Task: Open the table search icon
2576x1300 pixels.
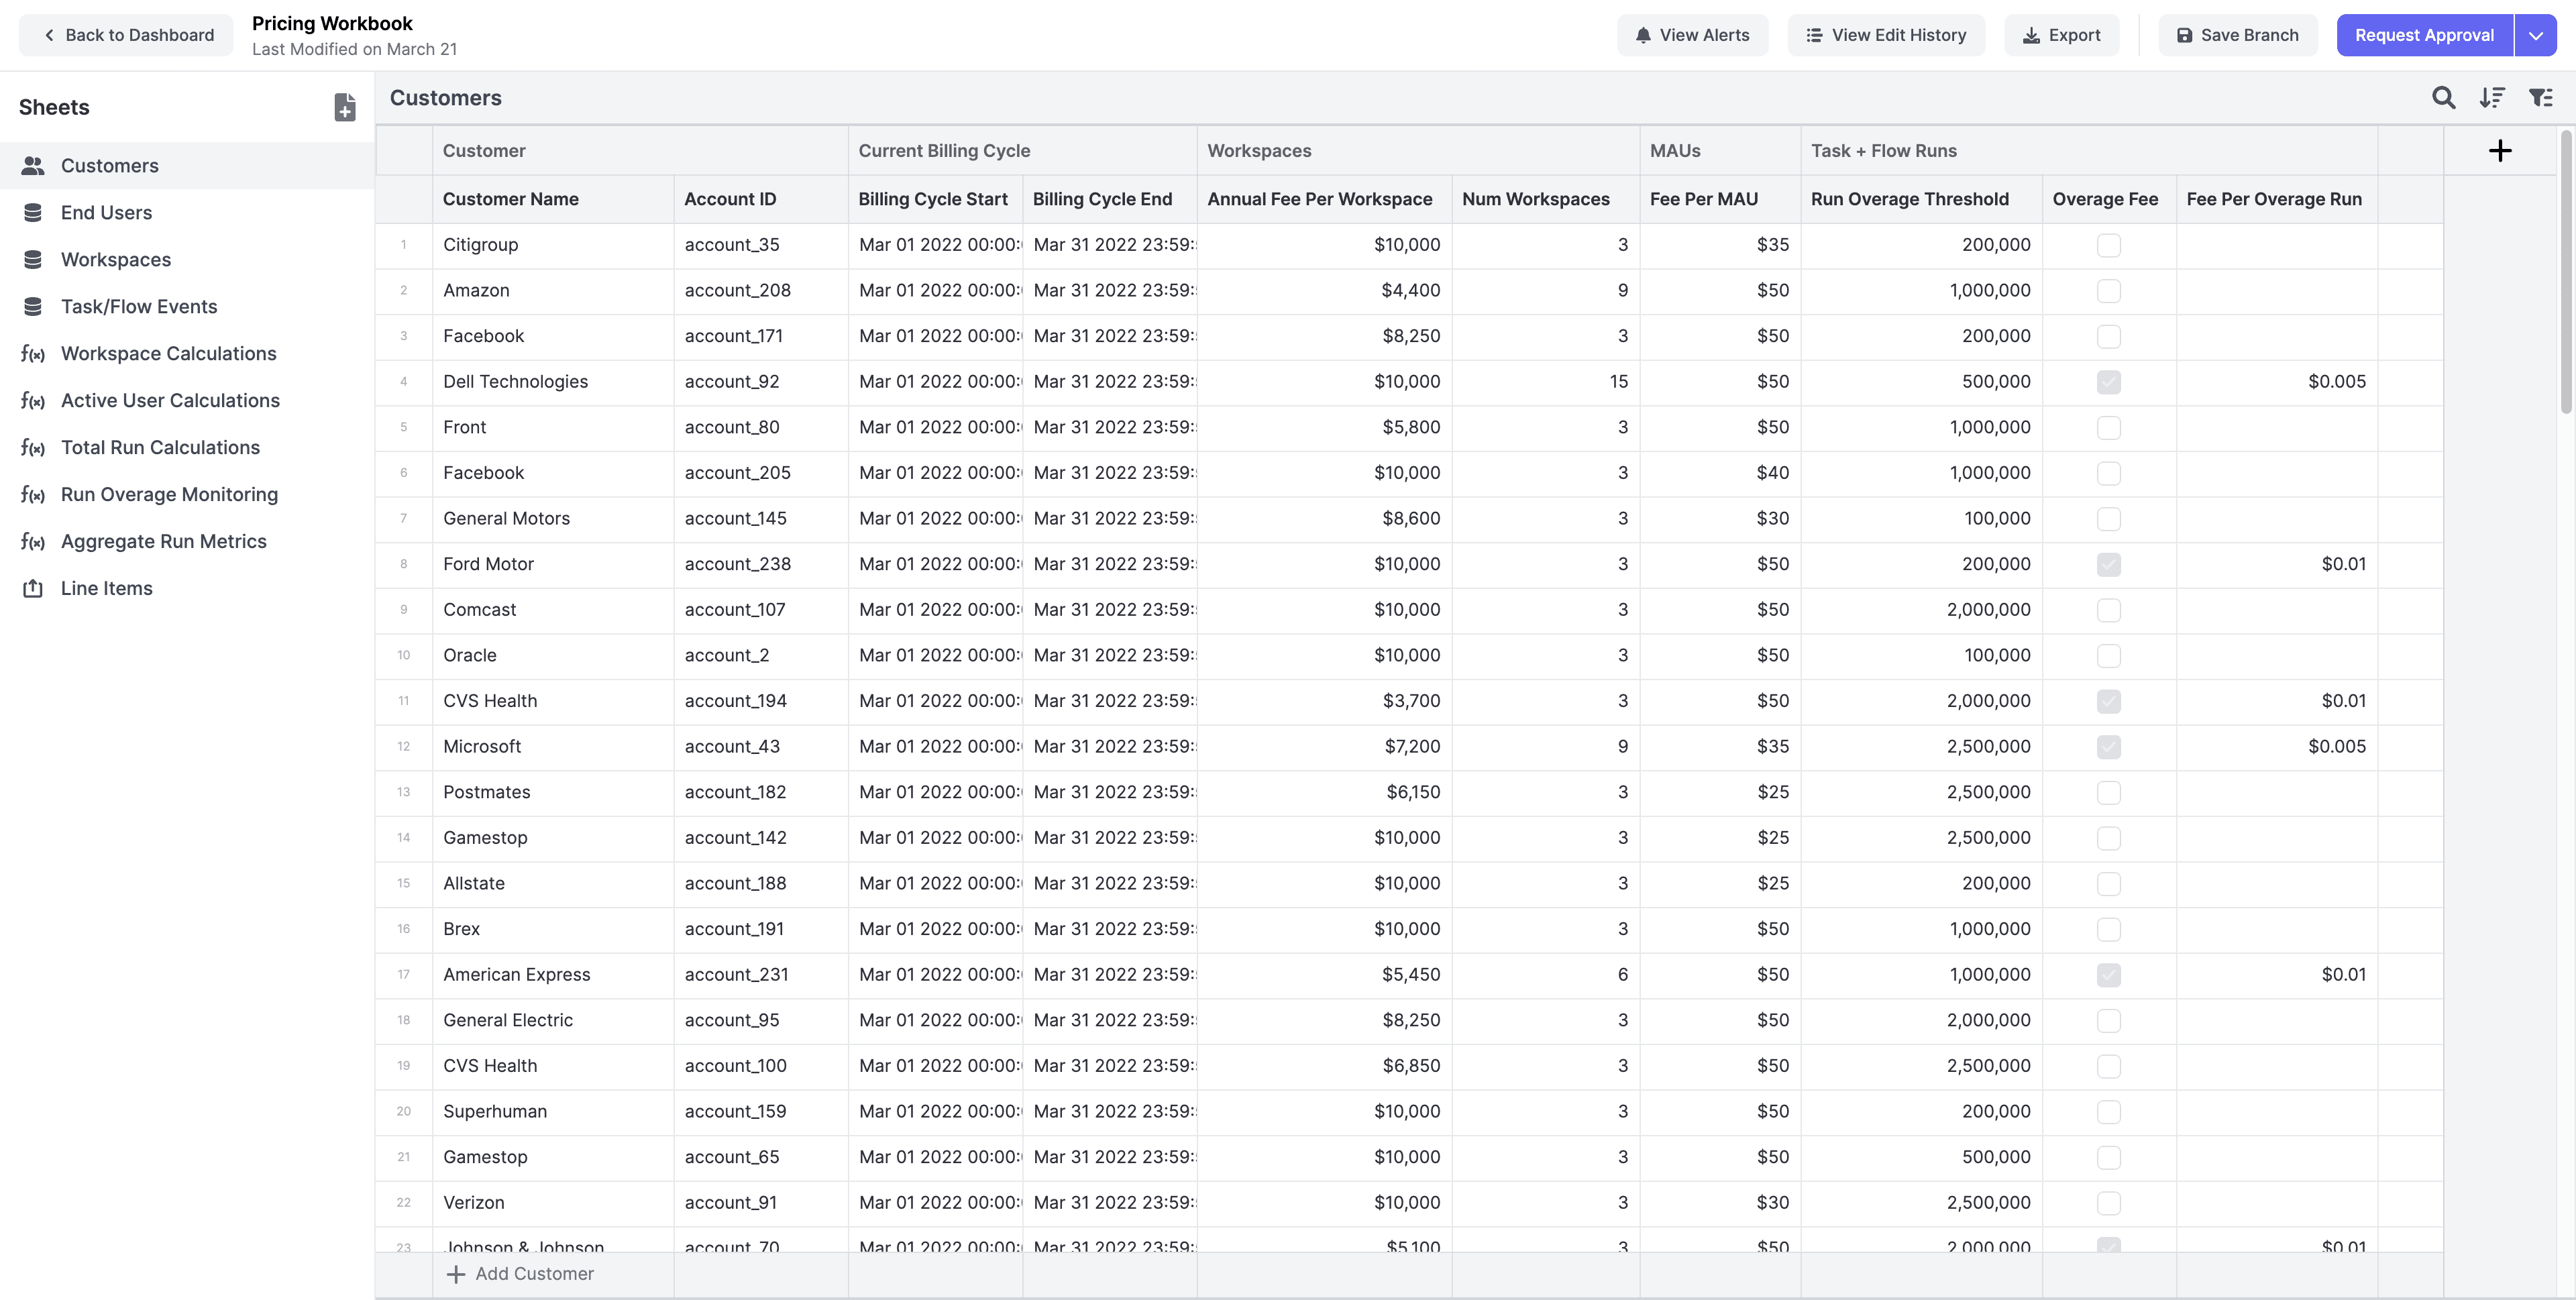Action: coord(2443,97)
